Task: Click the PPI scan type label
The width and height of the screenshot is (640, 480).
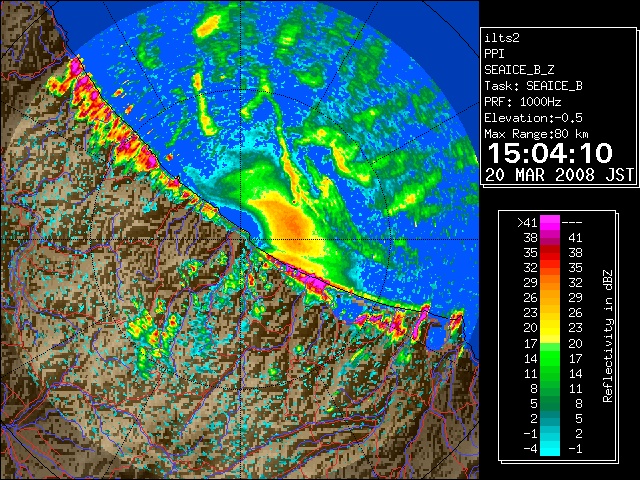Action: (494, 54)
